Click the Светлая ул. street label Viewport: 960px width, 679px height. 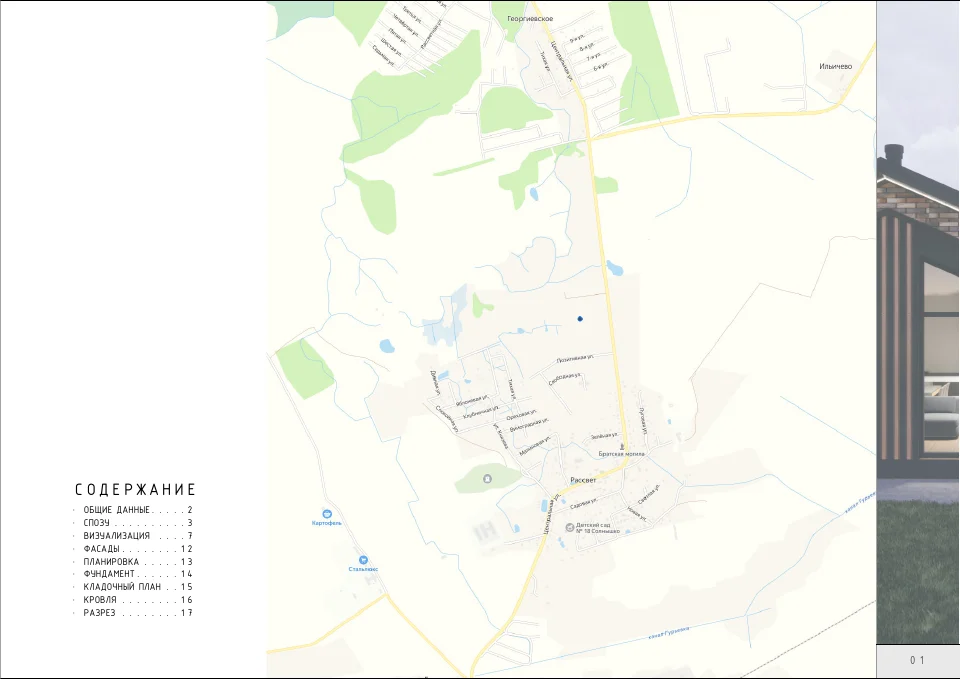coord(648,494)
